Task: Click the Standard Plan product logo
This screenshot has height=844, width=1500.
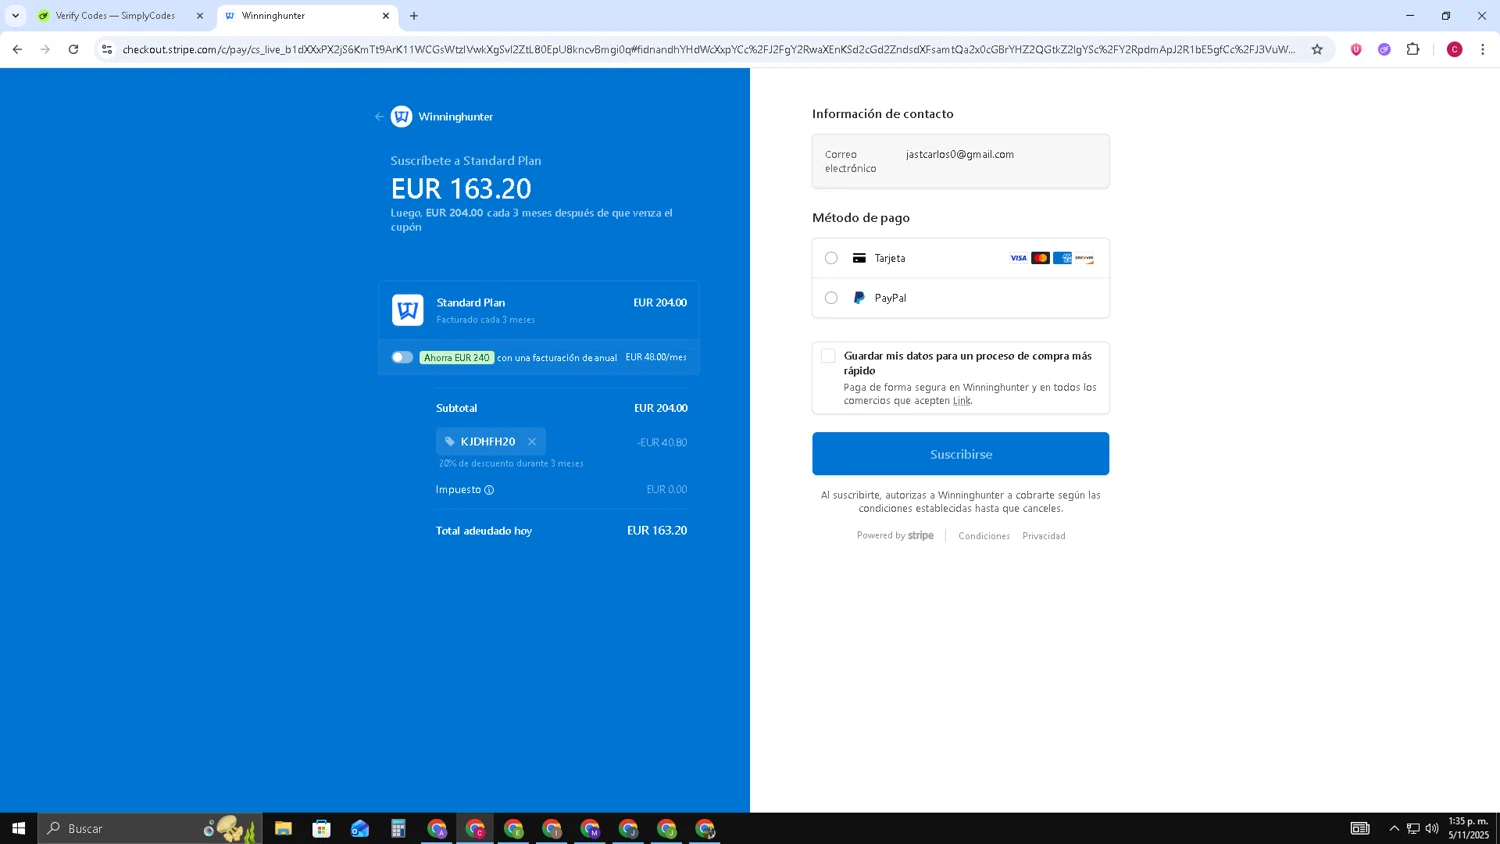Action: (x=408, y=310)
